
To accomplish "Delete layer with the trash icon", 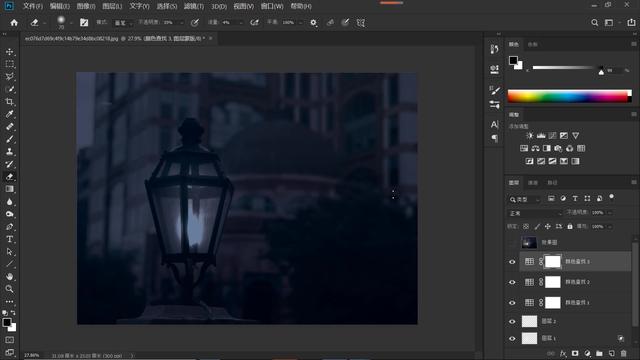I will click(x=623, y=353).
